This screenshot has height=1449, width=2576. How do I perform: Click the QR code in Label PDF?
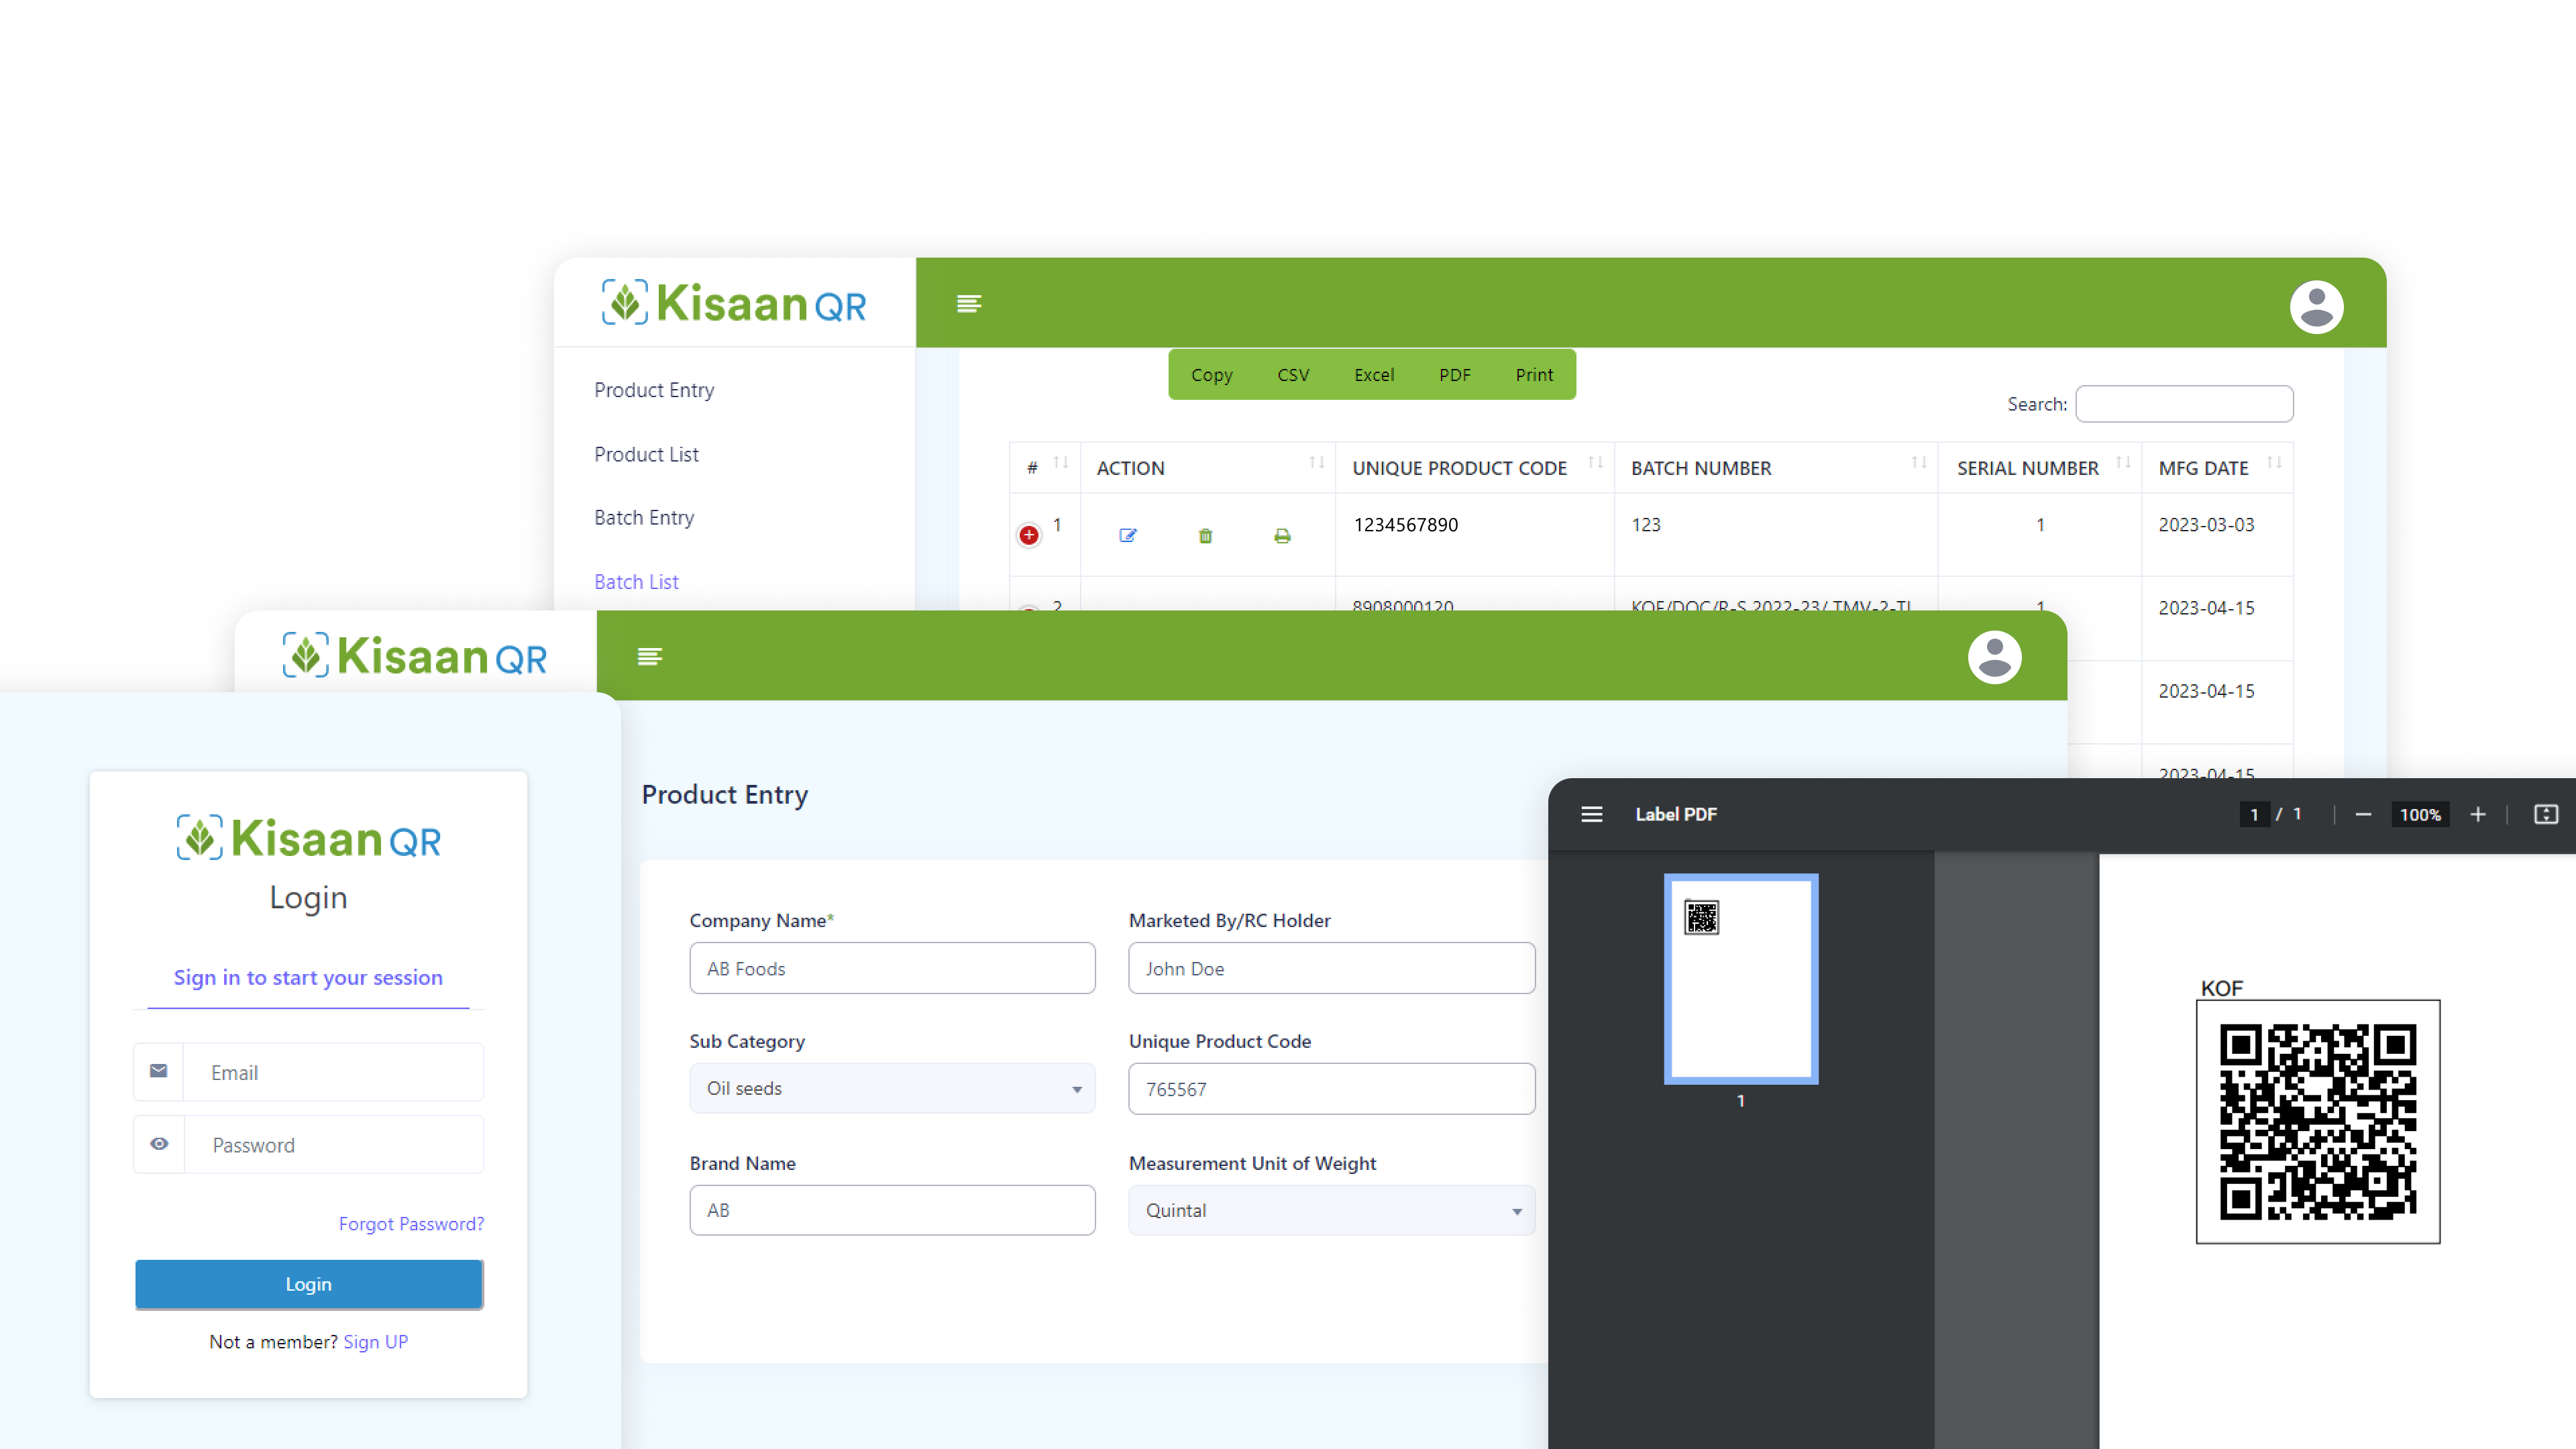[x=2318, y=1121]
